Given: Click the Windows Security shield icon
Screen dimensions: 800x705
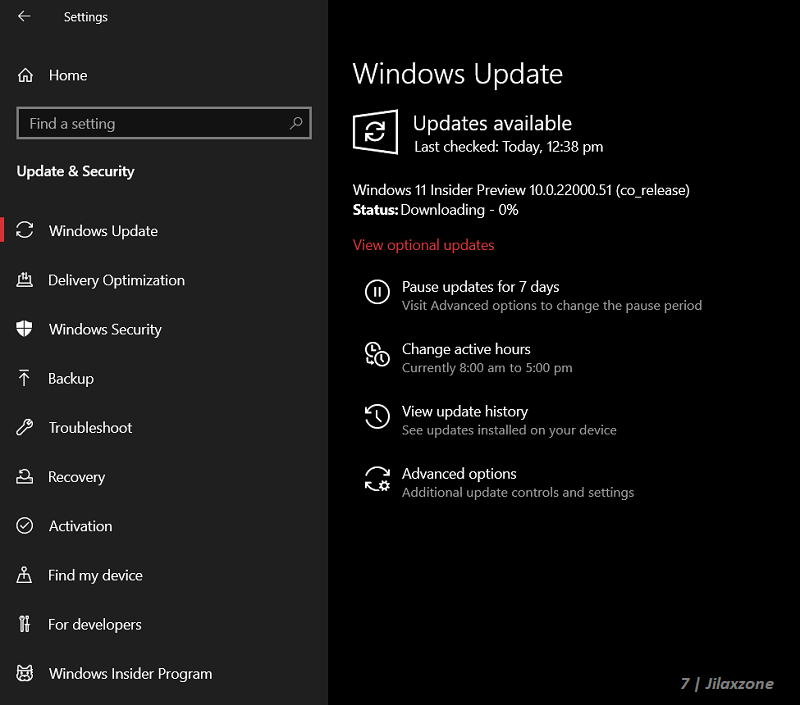Looking at the screenshot, I should pyautogui.click(x=24, y=329).
